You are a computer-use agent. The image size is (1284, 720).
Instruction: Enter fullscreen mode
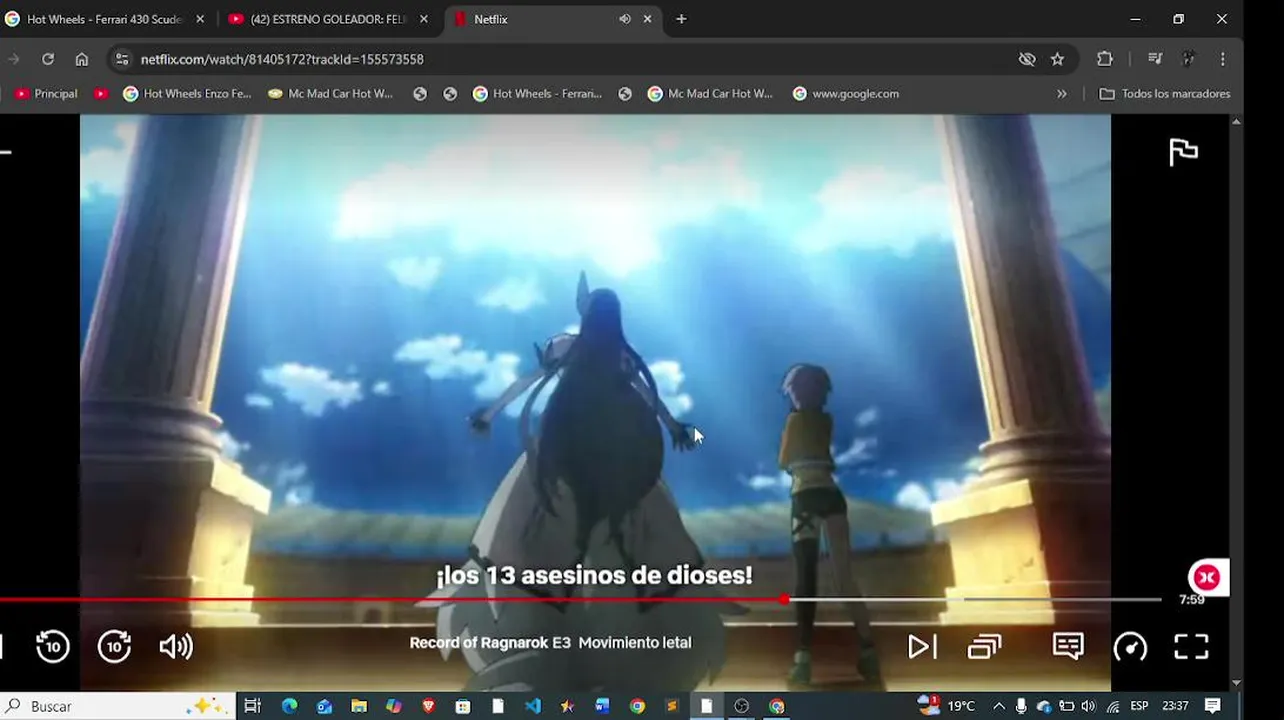coord(1191,647)
